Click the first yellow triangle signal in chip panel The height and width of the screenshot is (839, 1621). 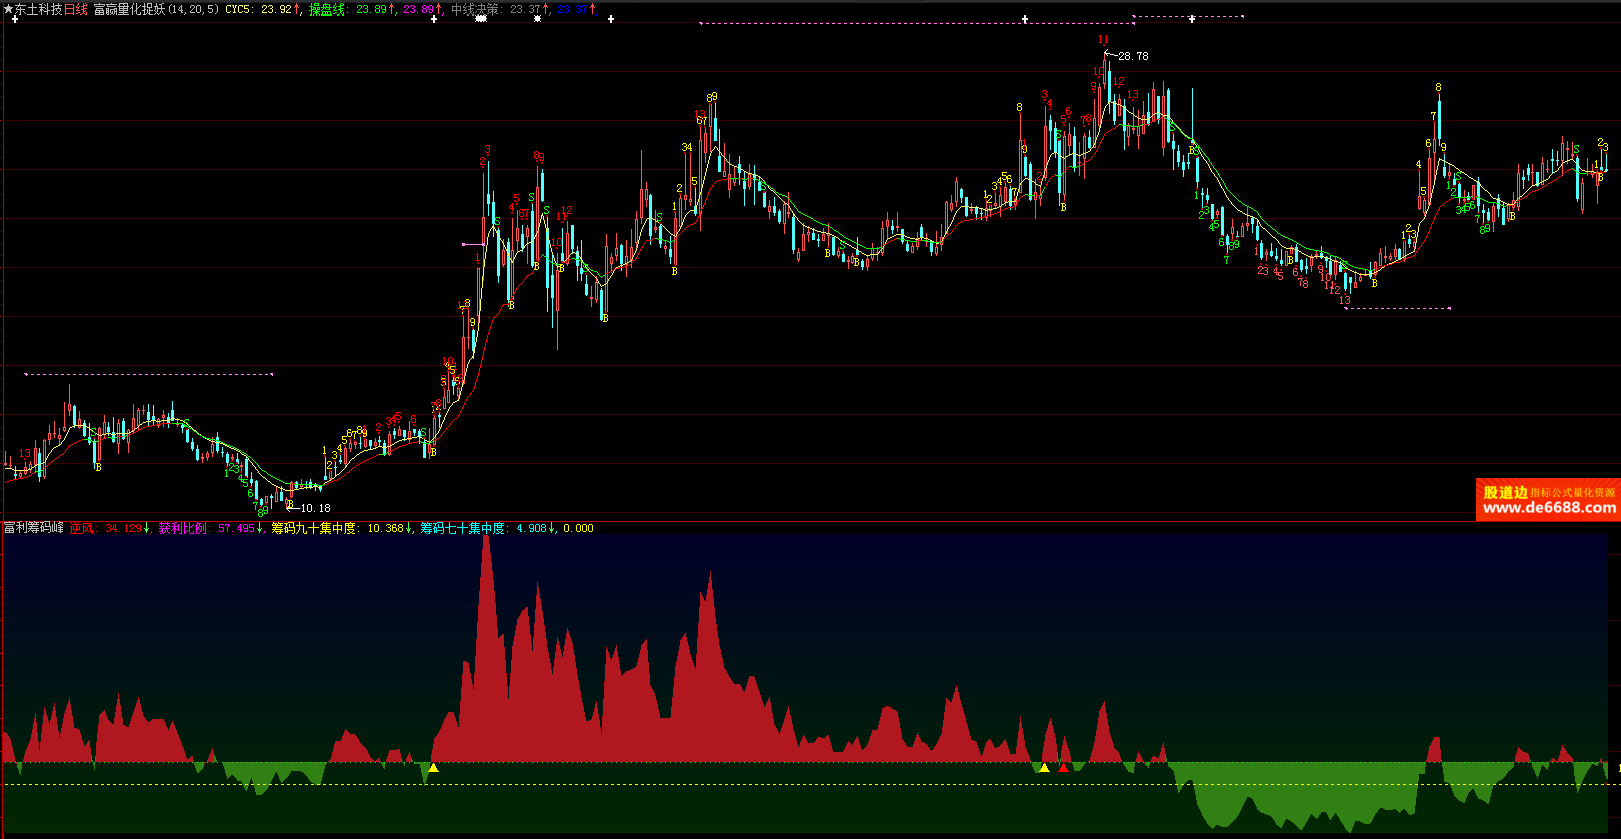pyautogui.click(x=433, y=768)
